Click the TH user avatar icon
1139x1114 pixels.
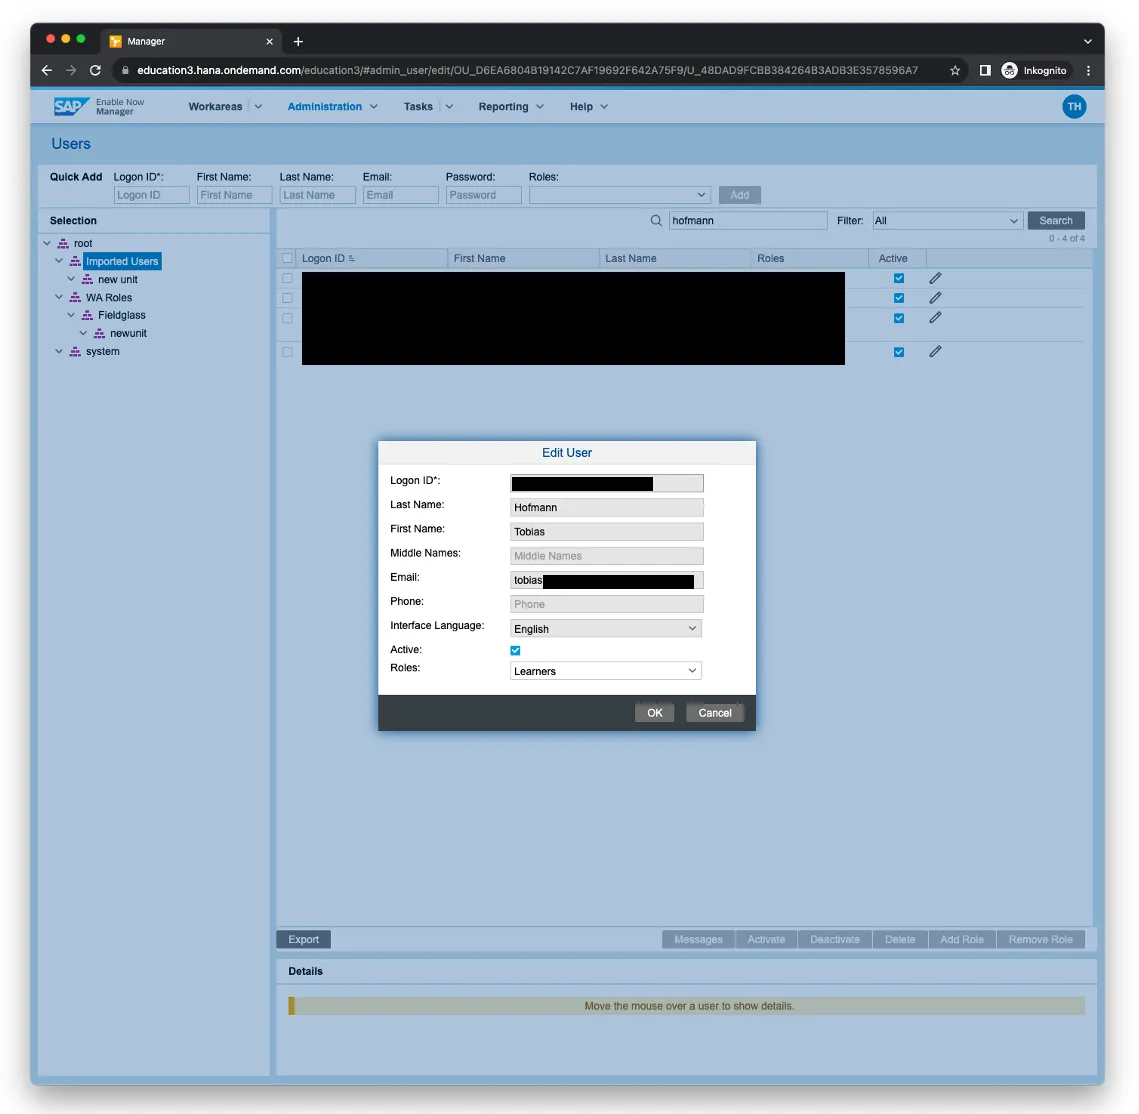point(1074,107)
